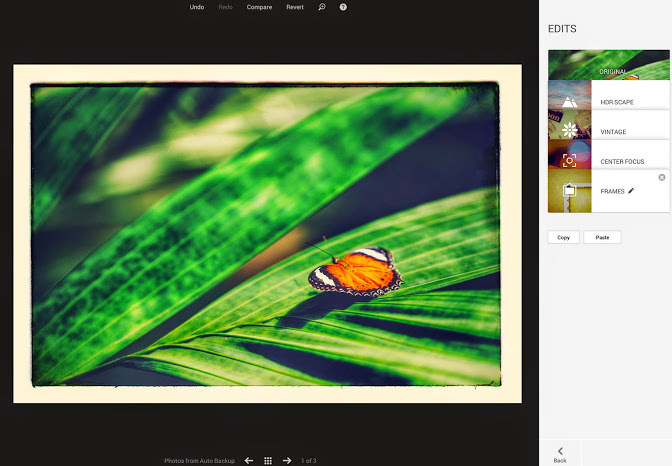Screen dimensions: 672x466
Task: Click the pencil icon beside Frames
Action: coord(631,190)
